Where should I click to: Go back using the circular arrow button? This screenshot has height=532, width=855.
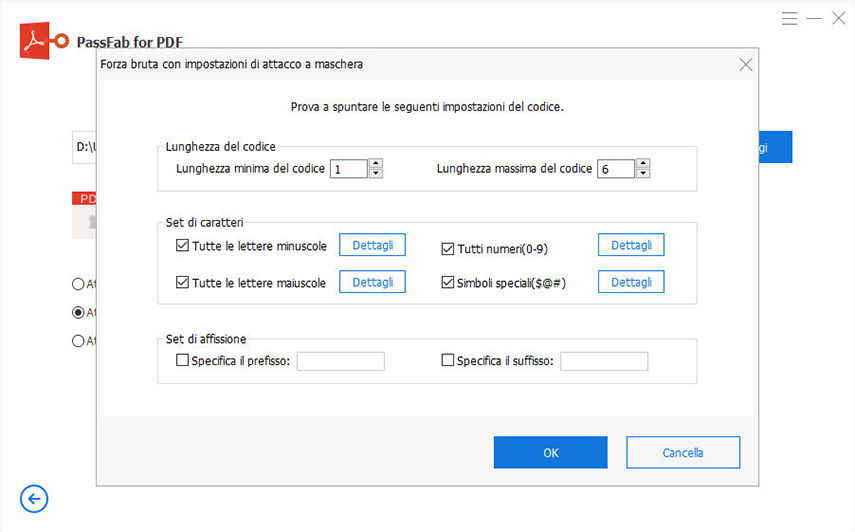(34, 499)
